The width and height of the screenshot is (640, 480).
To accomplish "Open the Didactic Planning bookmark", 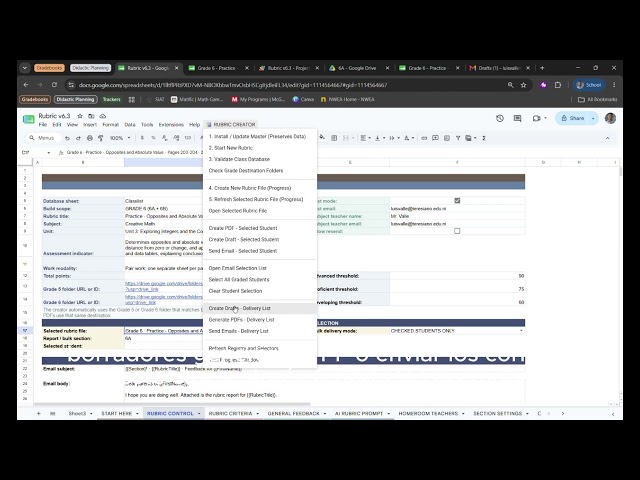I will point(76,99).
